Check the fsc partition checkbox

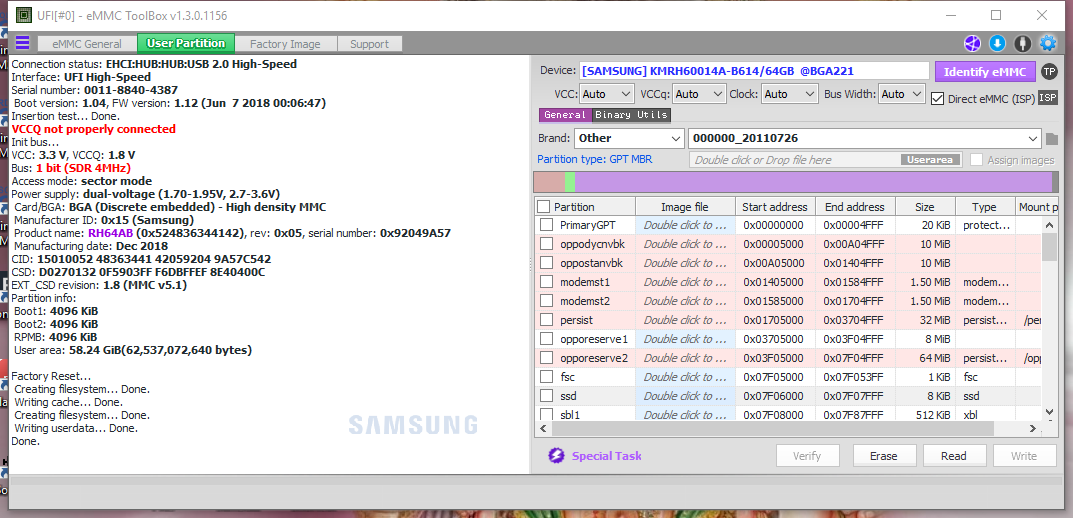[546, 376]
